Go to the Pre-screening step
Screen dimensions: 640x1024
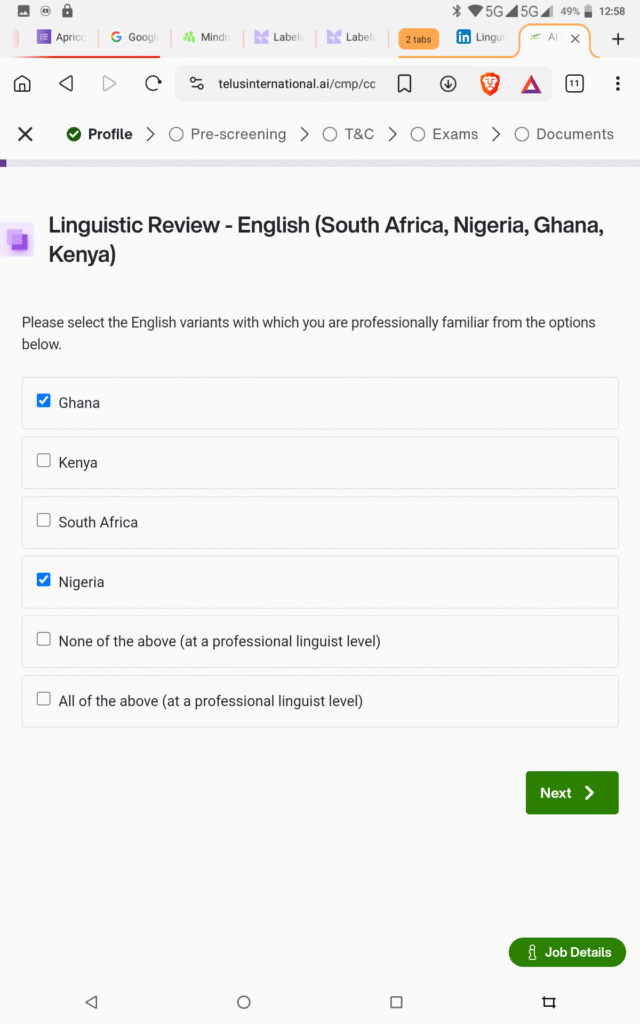[228, 134]
